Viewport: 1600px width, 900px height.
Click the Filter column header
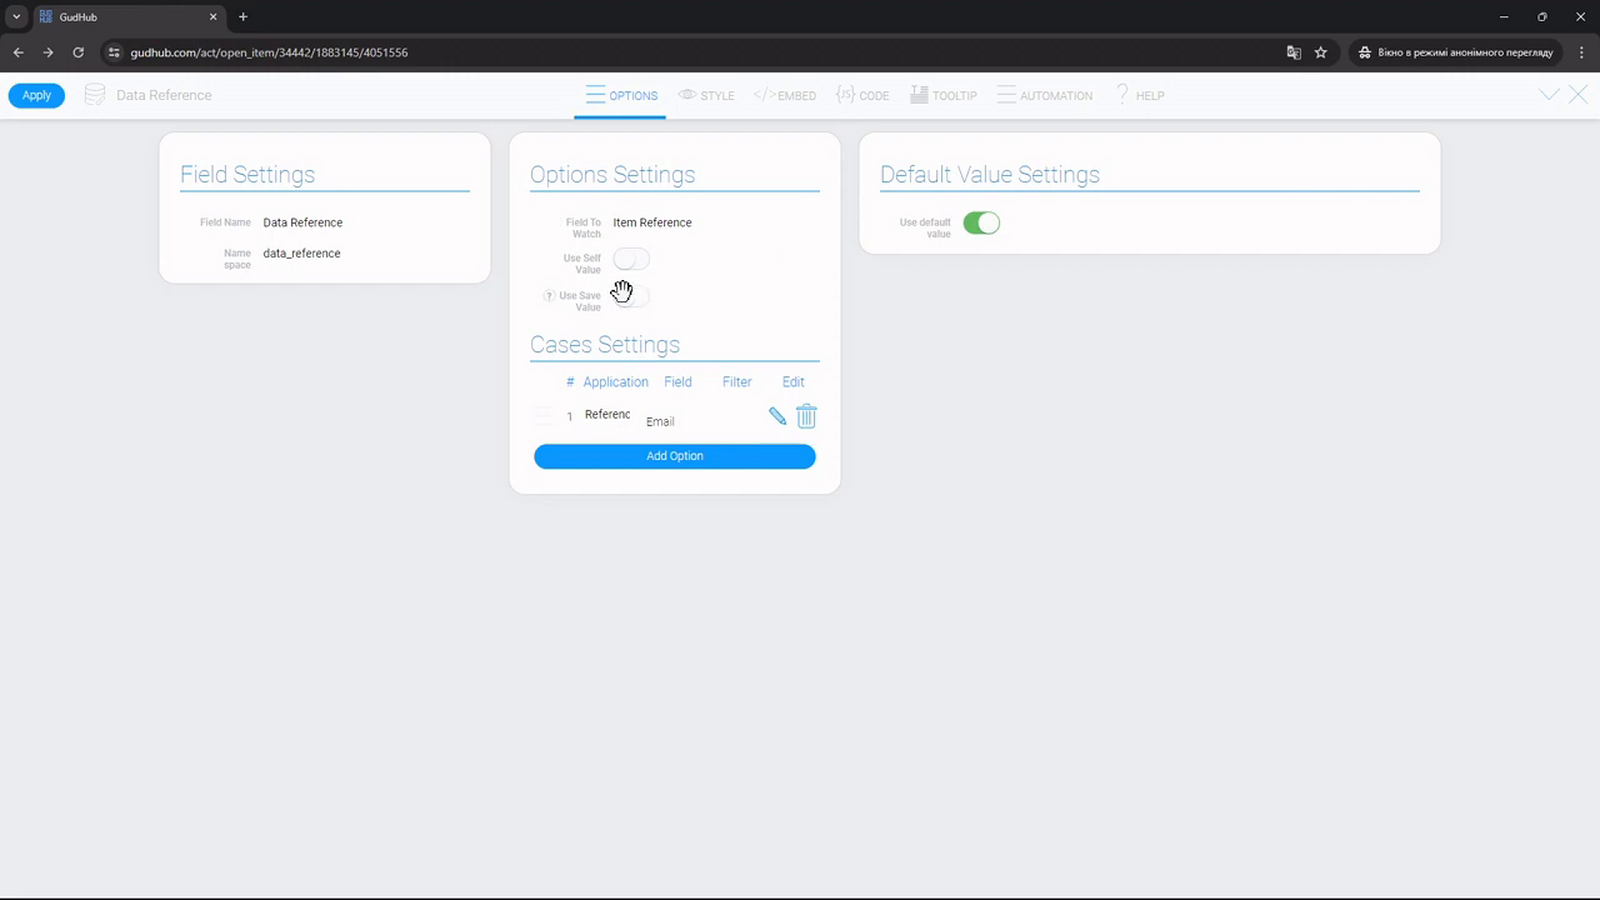pos(737,382)
